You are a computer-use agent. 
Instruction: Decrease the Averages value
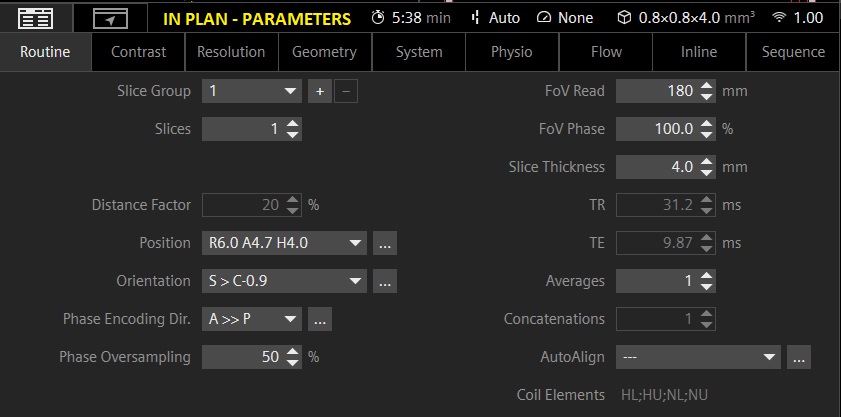click(707, 287)
